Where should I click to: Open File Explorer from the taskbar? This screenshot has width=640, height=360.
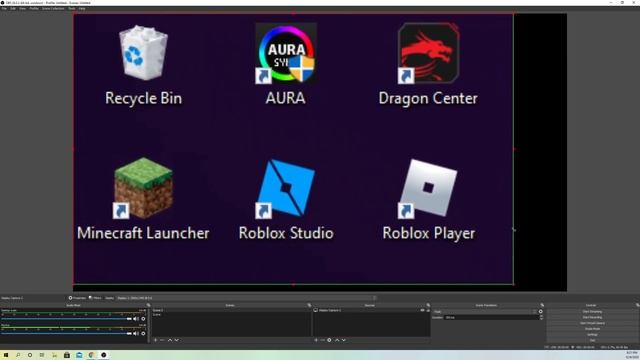(54, 355)
